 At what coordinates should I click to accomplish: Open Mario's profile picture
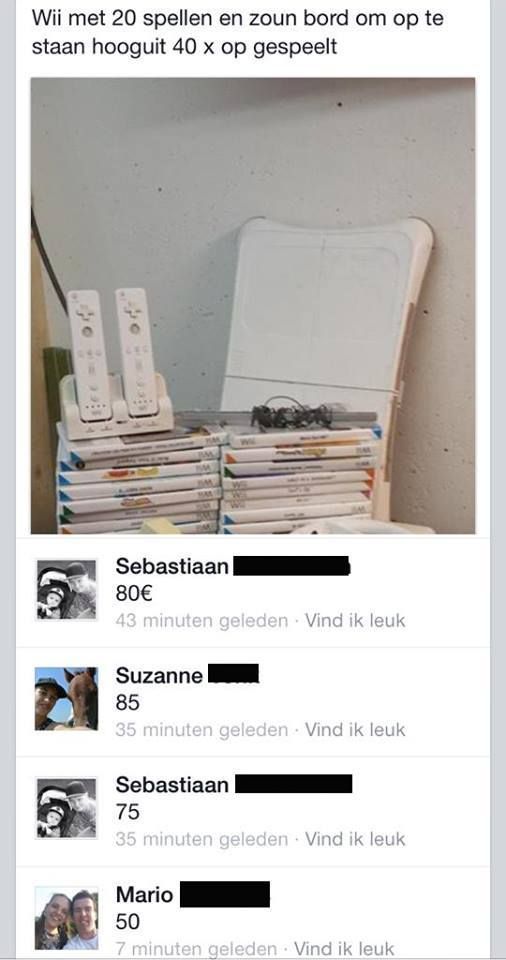pos(67,918)
